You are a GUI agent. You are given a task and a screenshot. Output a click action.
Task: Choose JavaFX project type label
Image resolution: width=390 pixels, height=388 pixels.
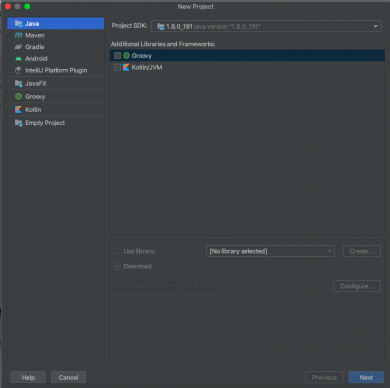click(36, 83)
